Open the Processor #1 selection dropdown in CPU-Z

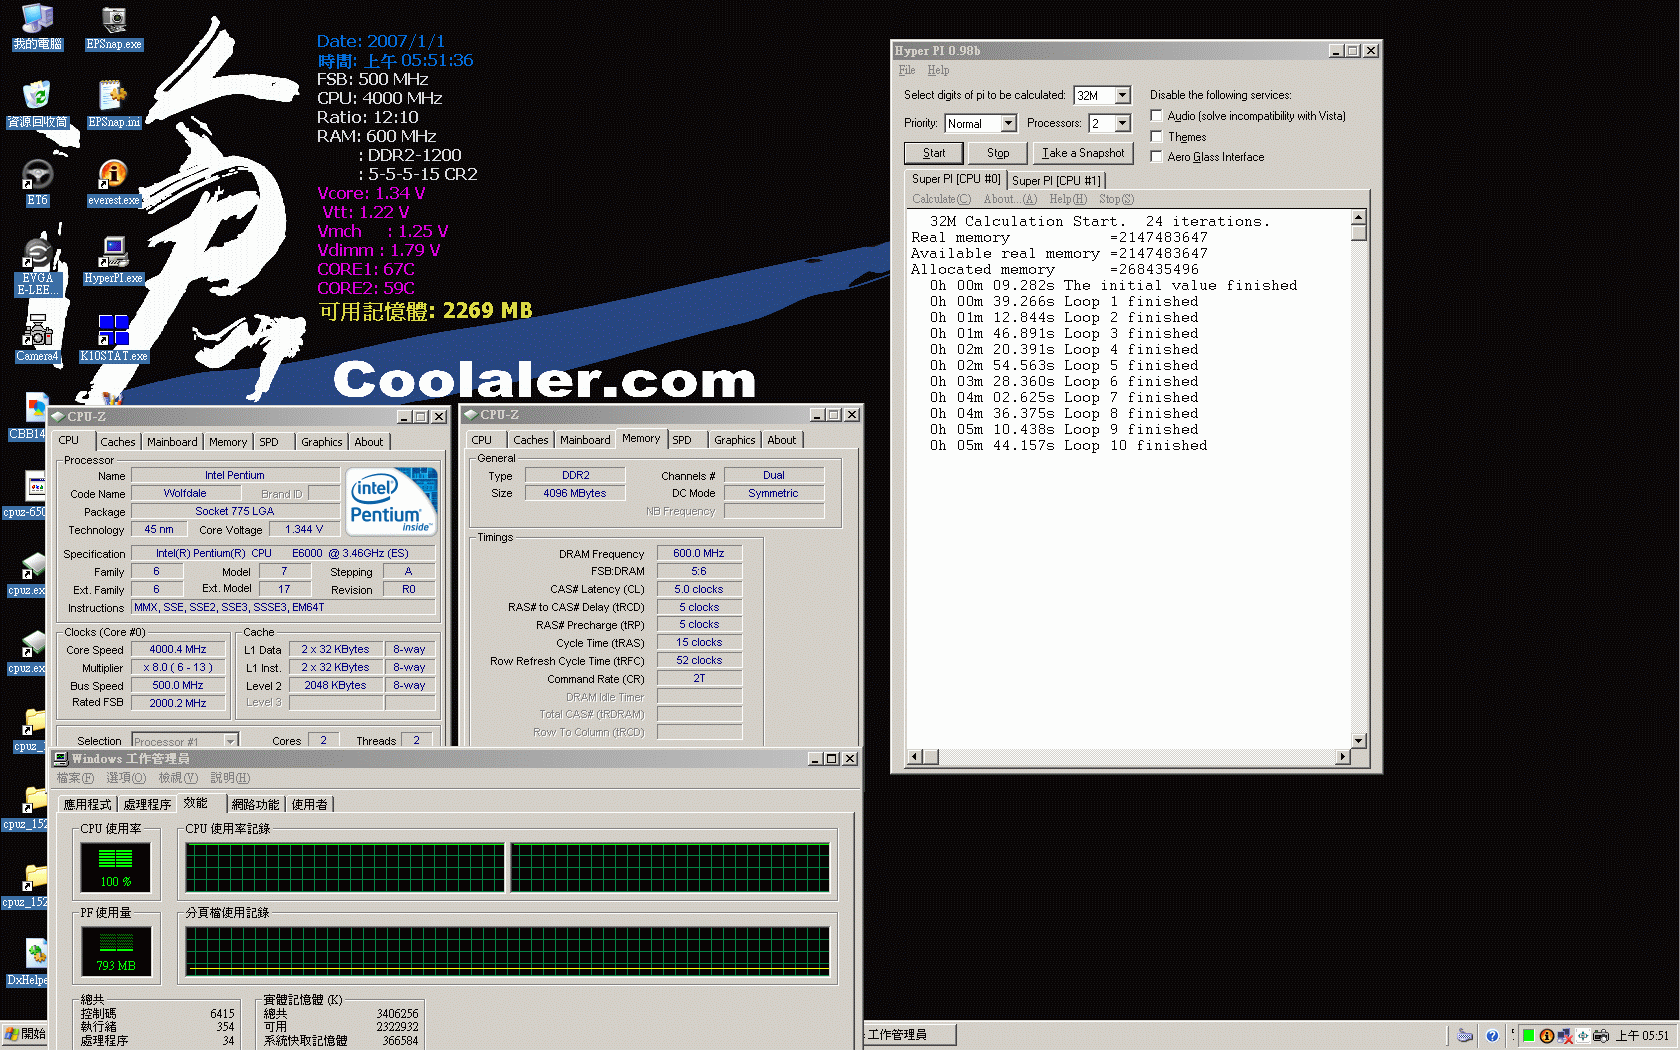click(x=230, y=741)
